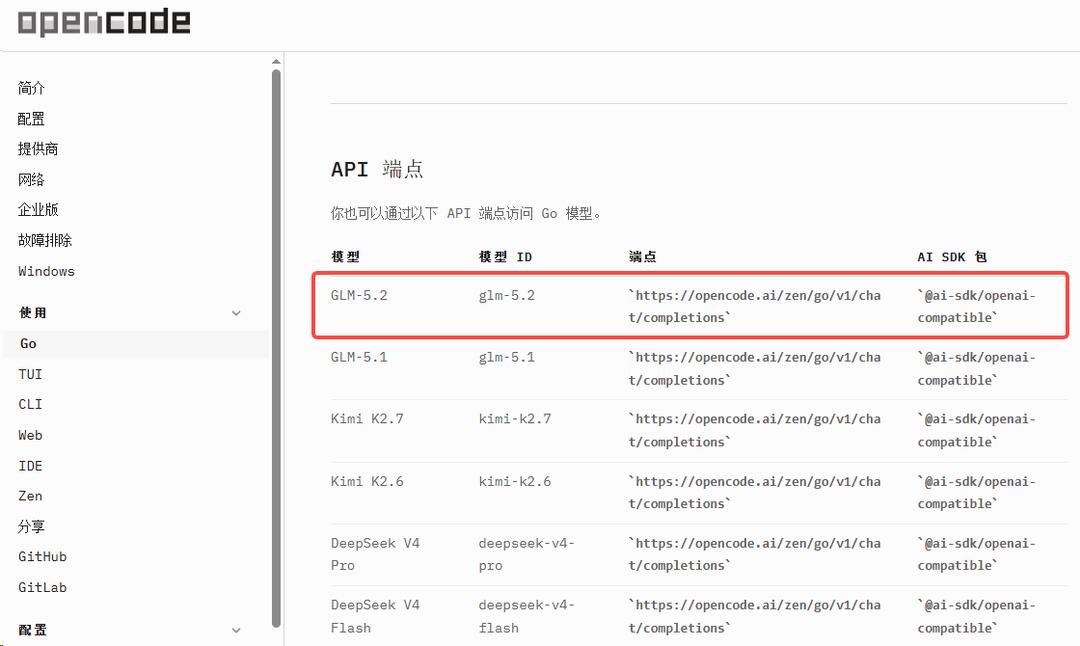Click the glm-5.2 model ID cell
The width and height of the screenshot is (1080, 646).
pos(507,295)
